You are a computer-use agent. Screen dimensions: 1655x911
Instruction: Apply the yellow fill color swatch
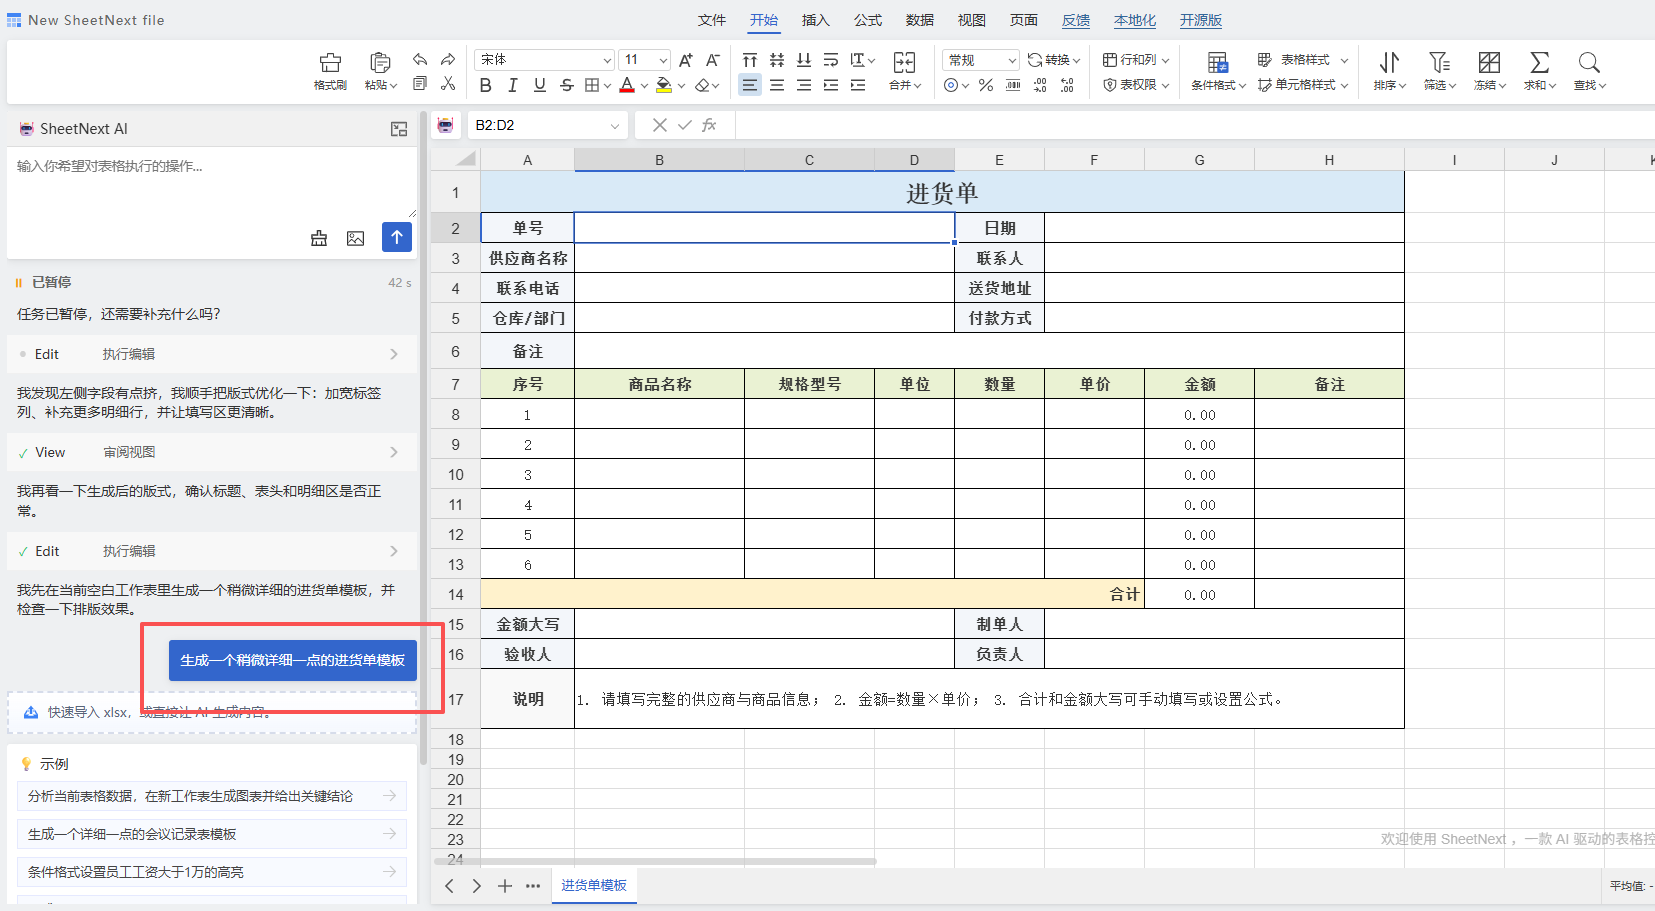(x=664, y=85)
